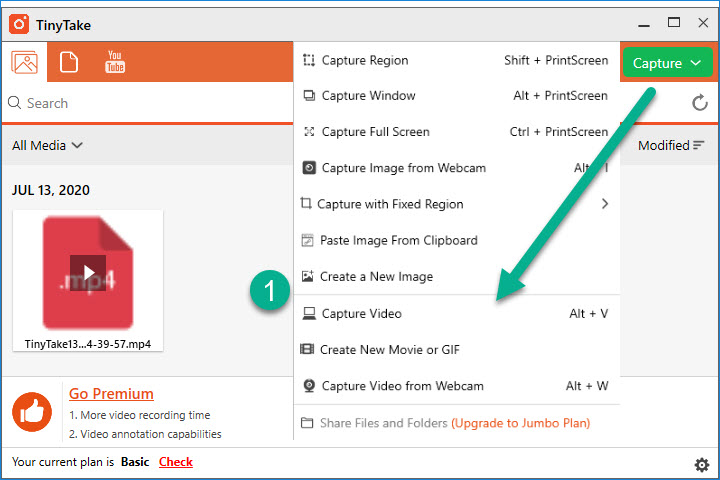Click the Check plan link

(x=176, y=462)
